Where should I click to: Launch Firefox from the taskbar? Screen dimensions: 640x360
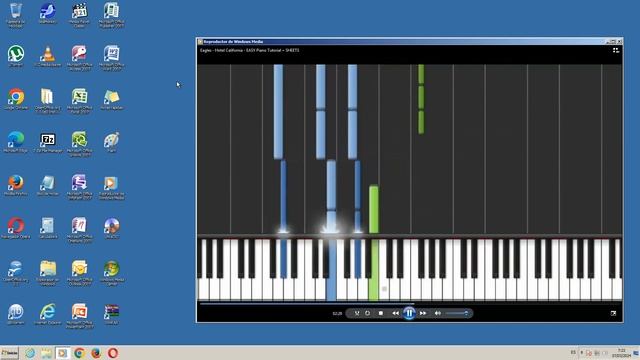click(96, 353)
